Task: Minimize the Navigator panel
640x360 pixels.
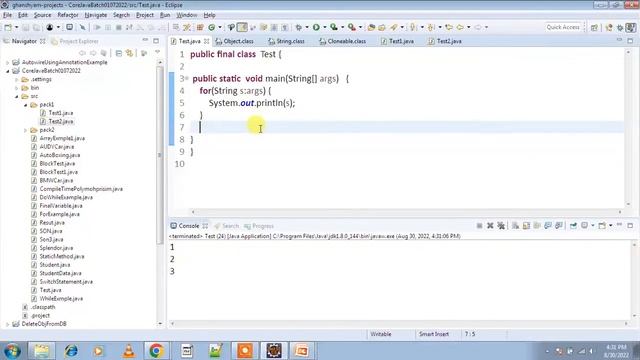Action: coord(145,40)
